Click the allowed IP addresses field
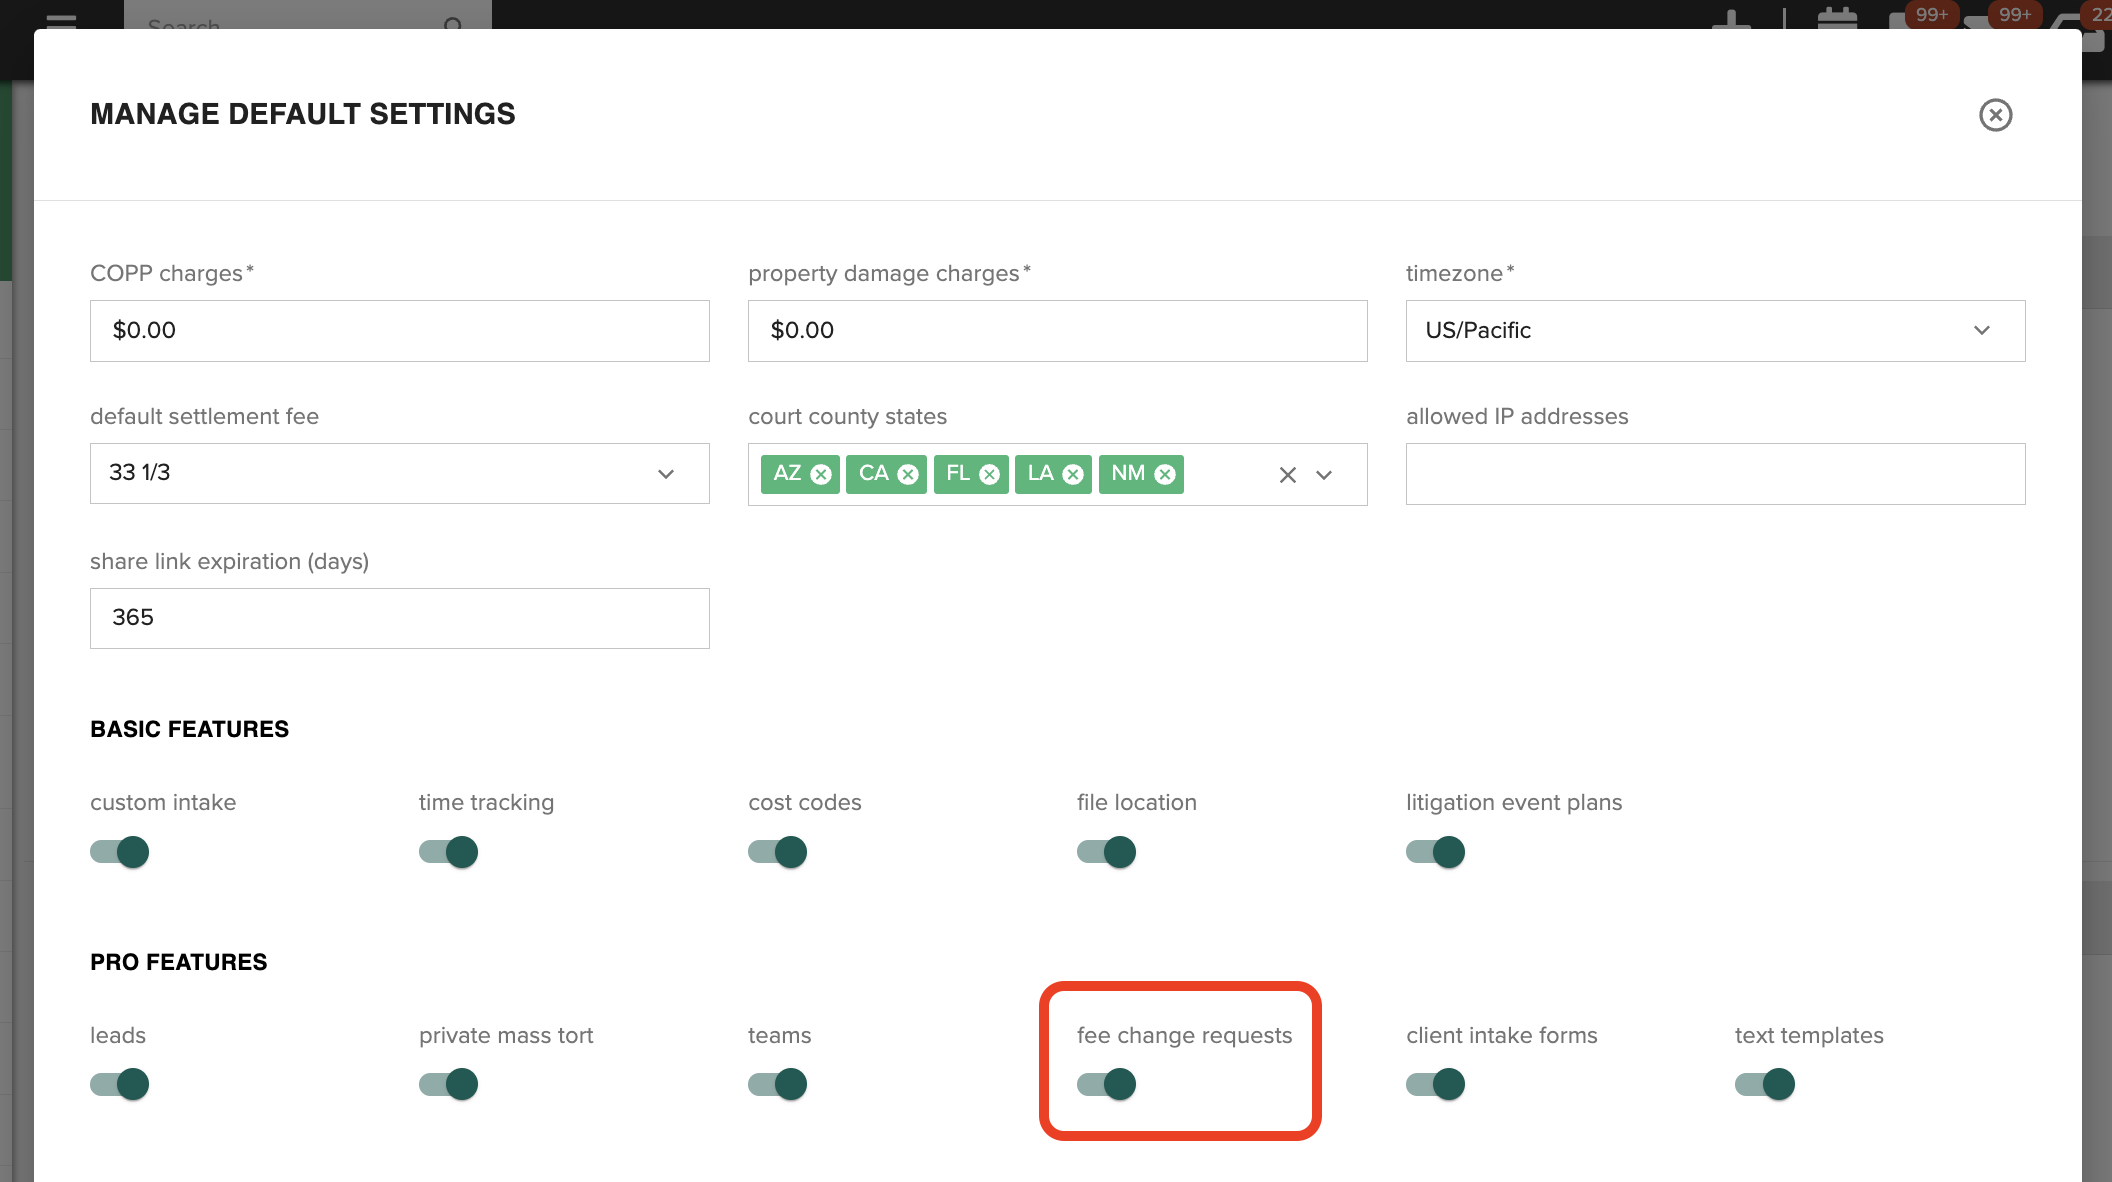This screenshot has width=2112, height=1182. tap(1715, 474)
